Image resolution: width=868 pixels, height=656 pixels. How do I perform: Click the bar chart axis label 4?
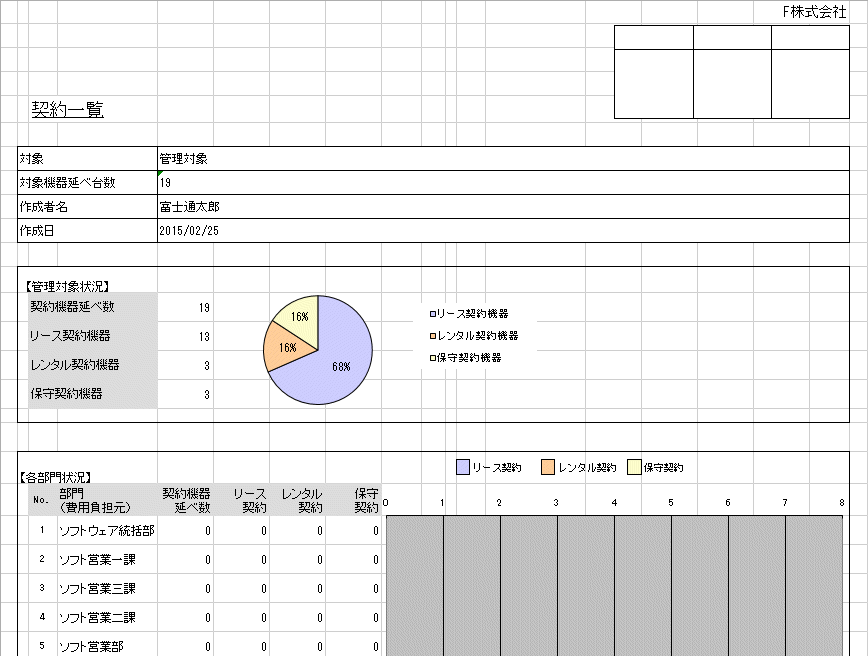coord(614,503)
